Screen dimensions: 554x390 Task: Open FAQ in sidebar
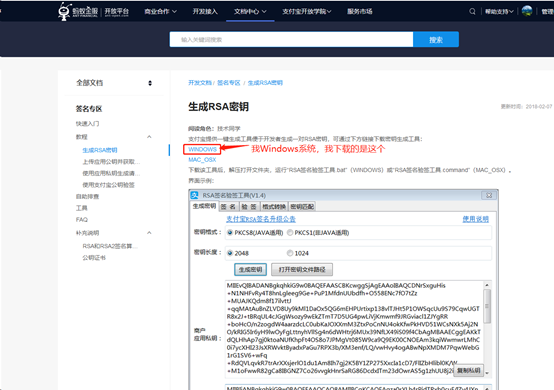click(x=82, y=219)
